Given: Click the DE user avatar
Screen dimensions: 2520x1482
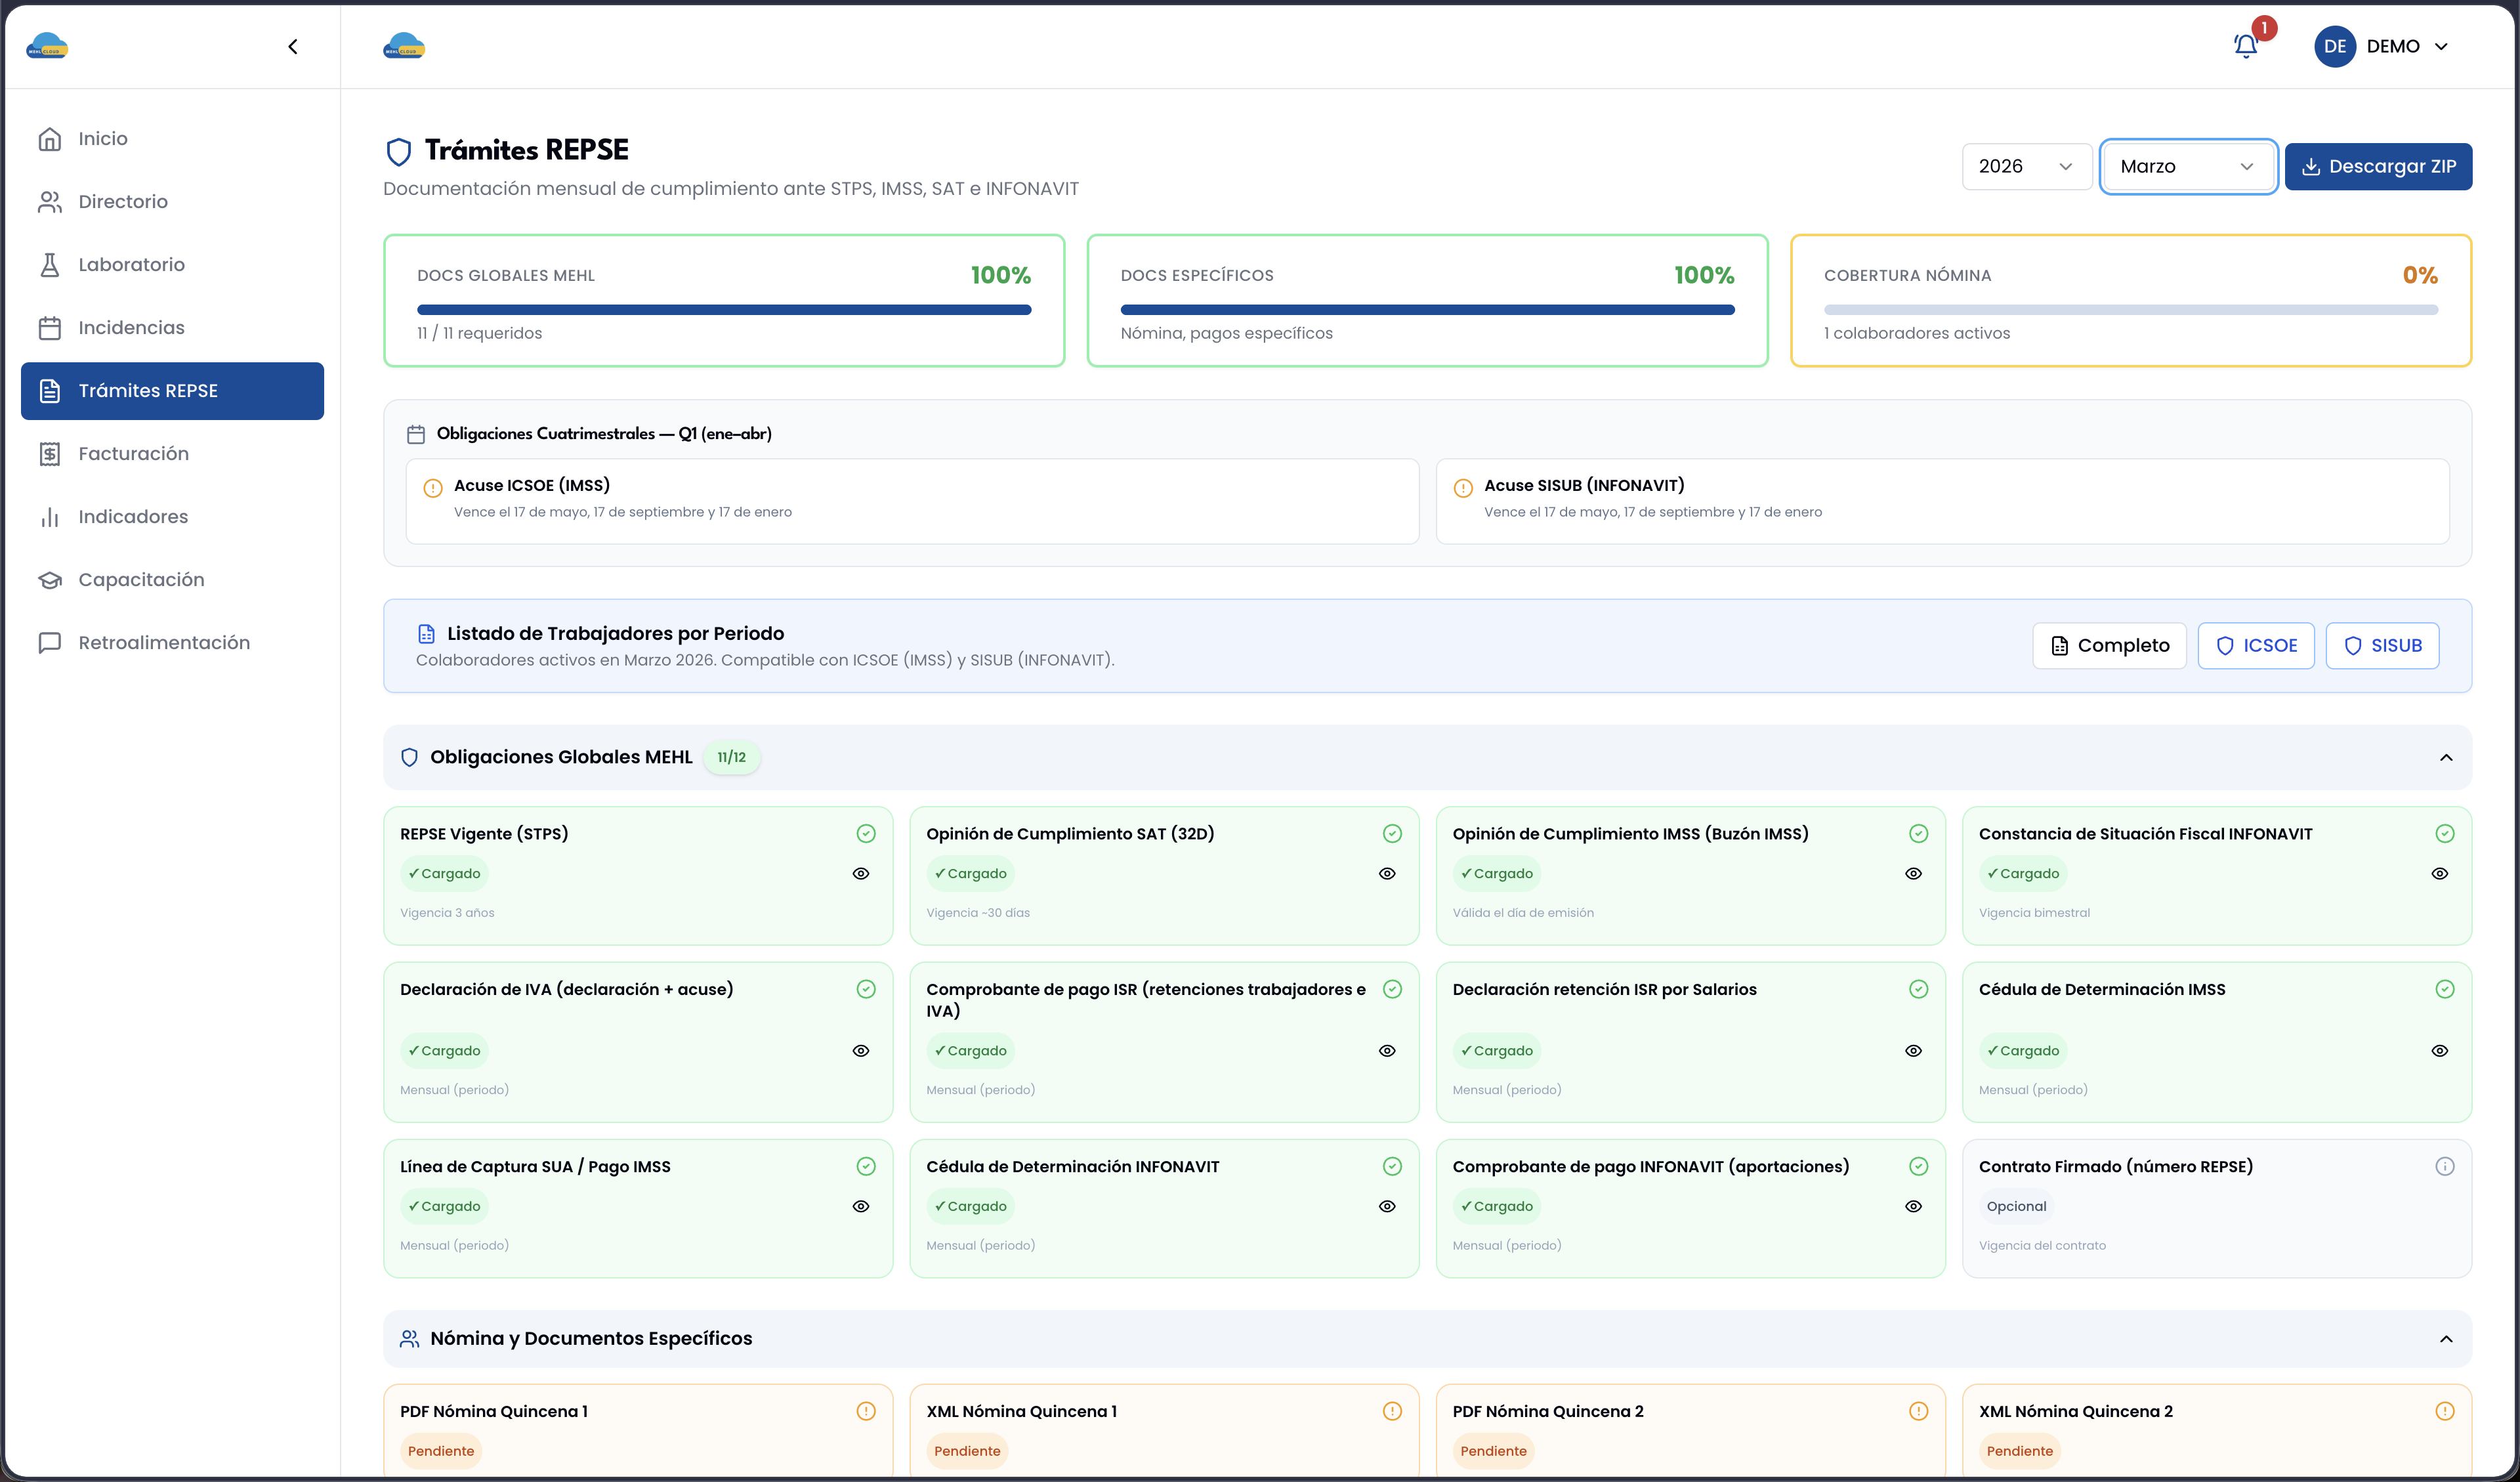Looking at the screenshot, I should pos(2334,46).
